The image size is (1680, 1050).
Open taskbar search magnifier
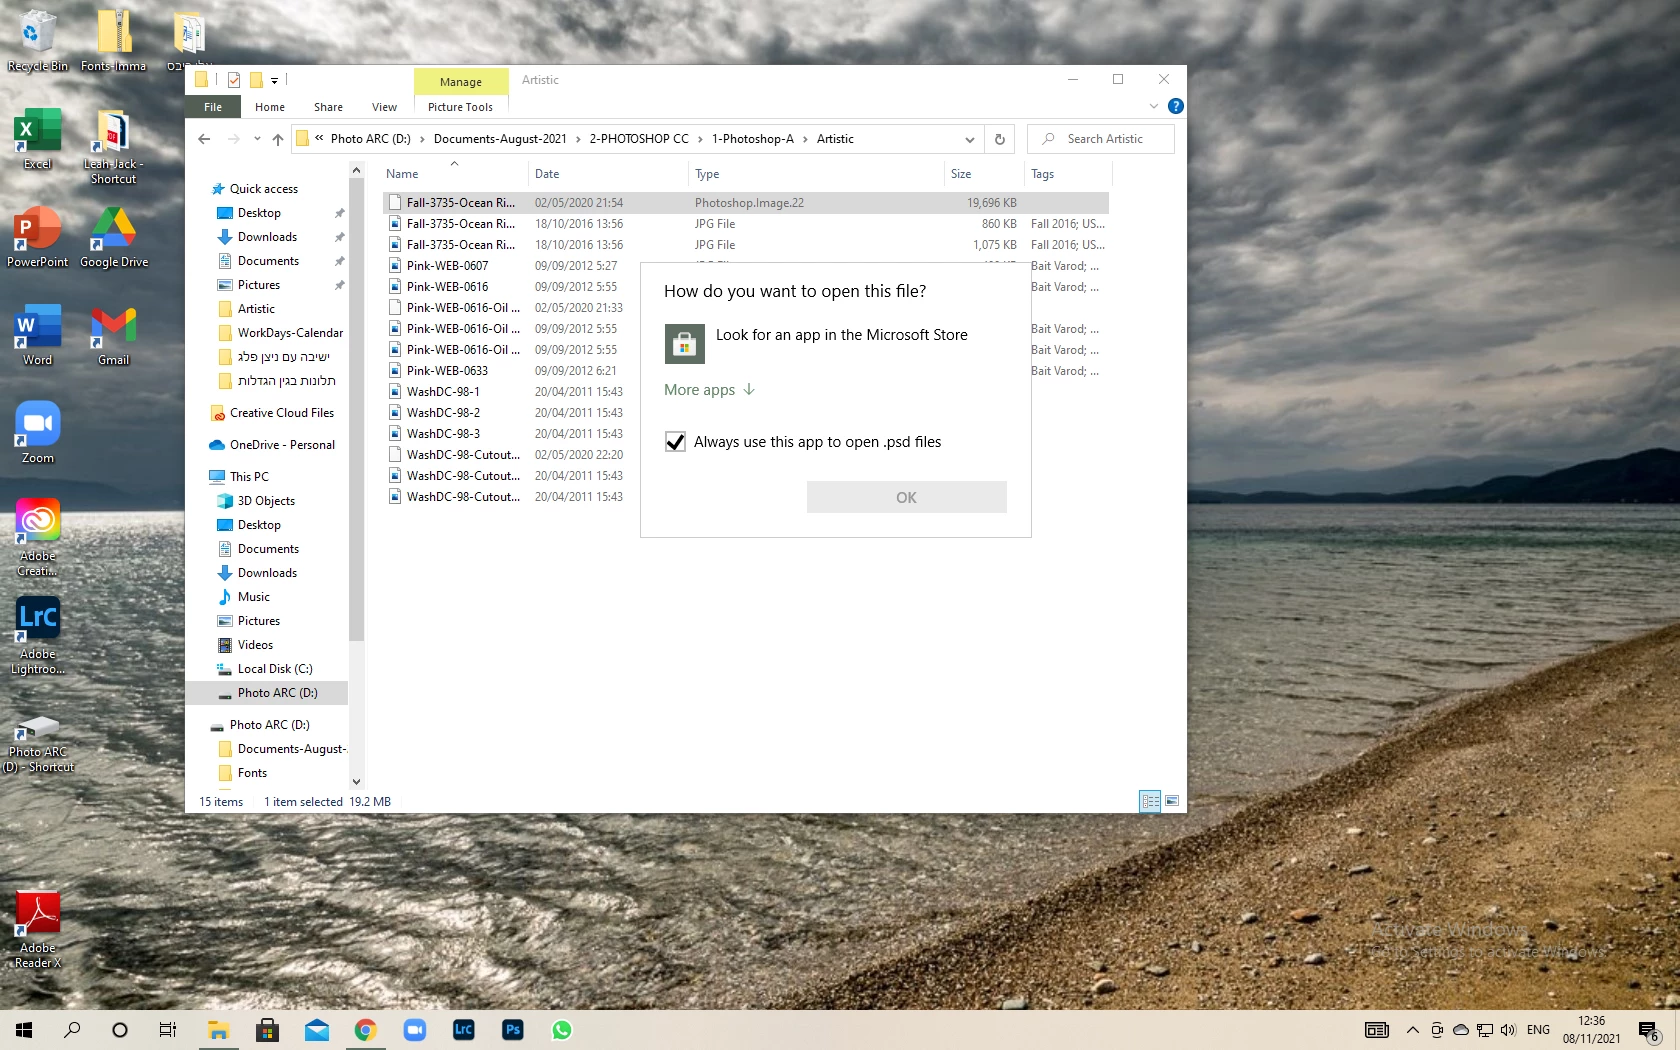pos(72,1029)
